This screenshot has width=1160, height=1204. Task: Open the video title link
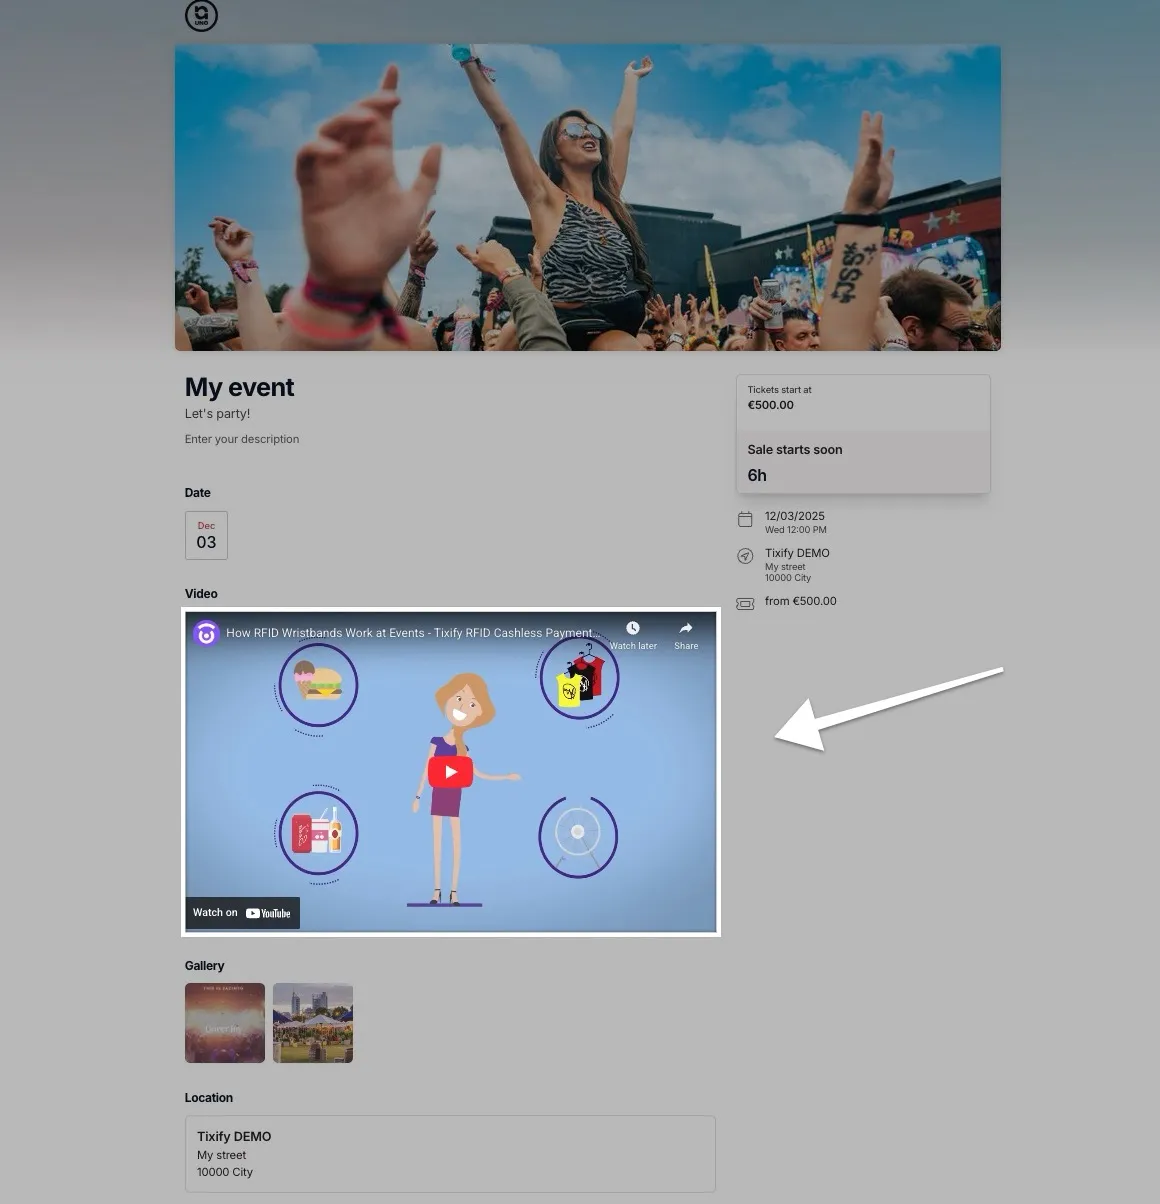(x=413, y=633)
